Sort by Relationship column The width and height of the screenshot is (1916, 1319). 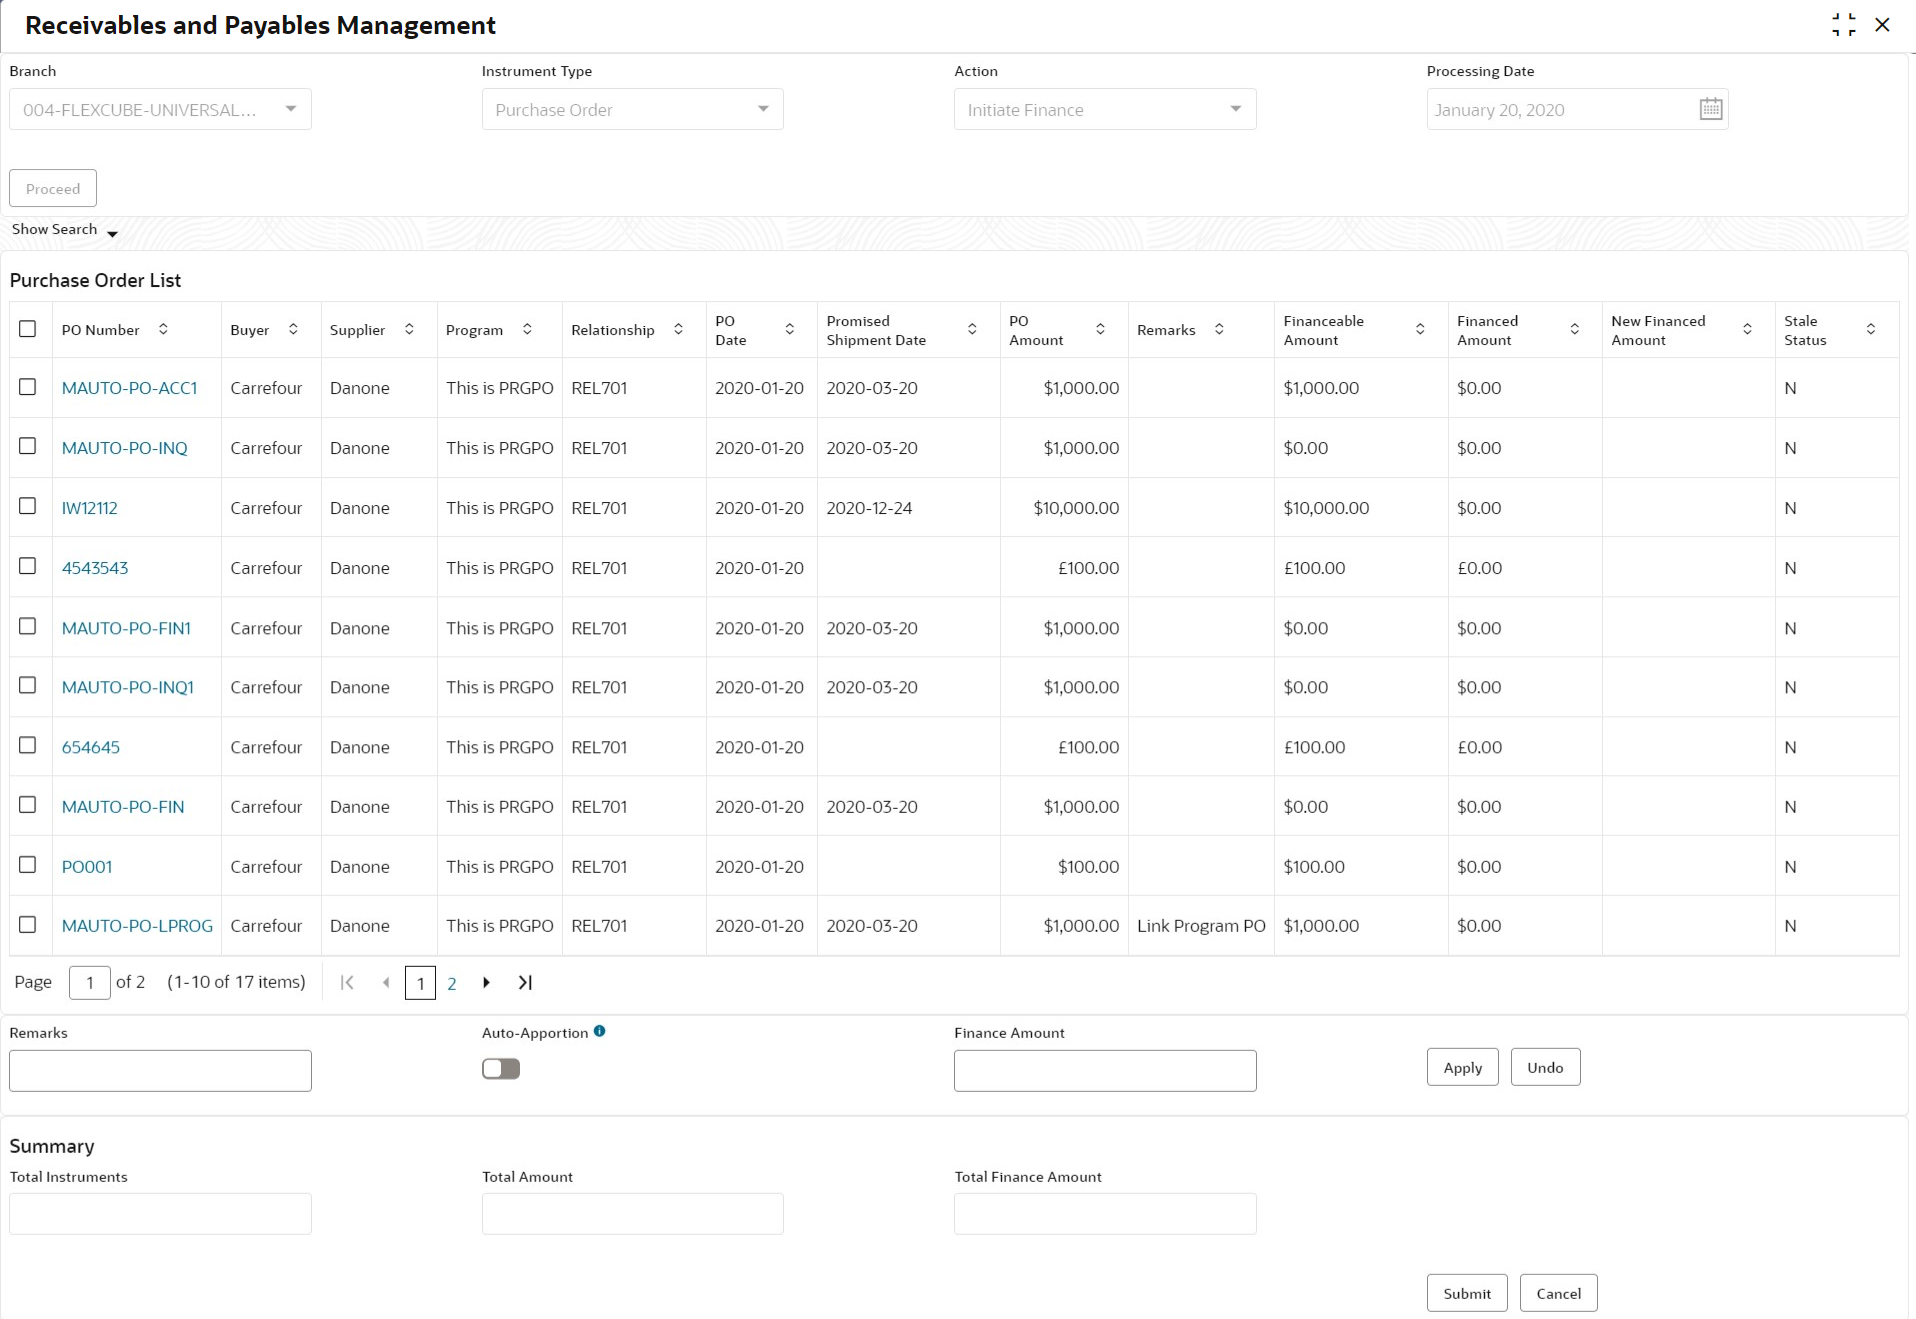coord(678,329)
